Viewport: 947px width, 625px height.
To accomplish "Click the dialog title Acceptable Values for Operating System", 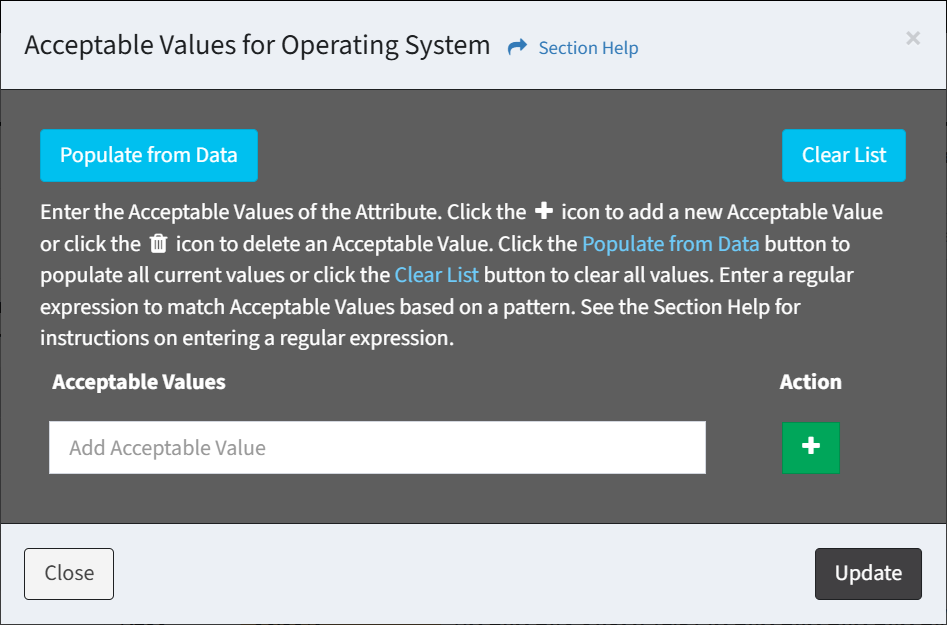I will click(257, 45).
